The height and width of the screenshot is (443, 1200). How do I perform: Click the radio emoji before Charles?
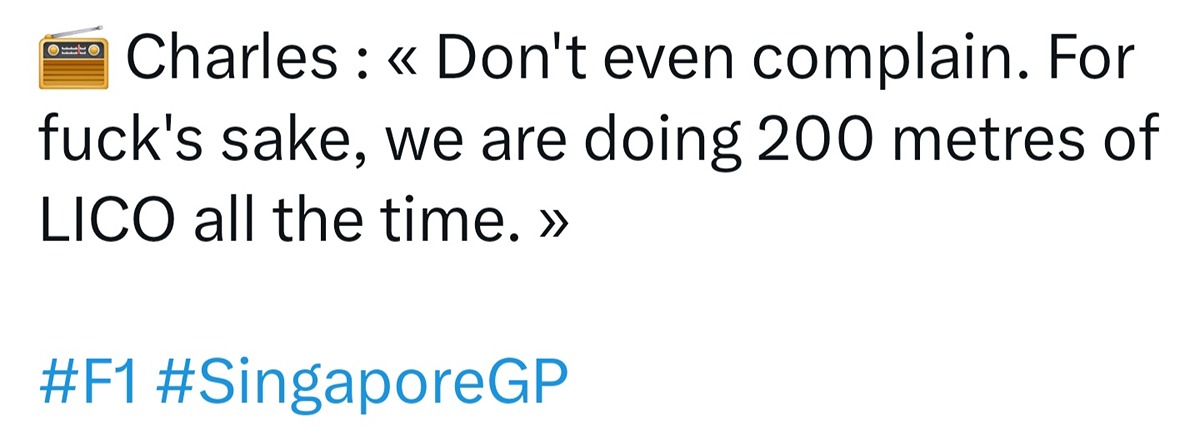coord(76,59)
